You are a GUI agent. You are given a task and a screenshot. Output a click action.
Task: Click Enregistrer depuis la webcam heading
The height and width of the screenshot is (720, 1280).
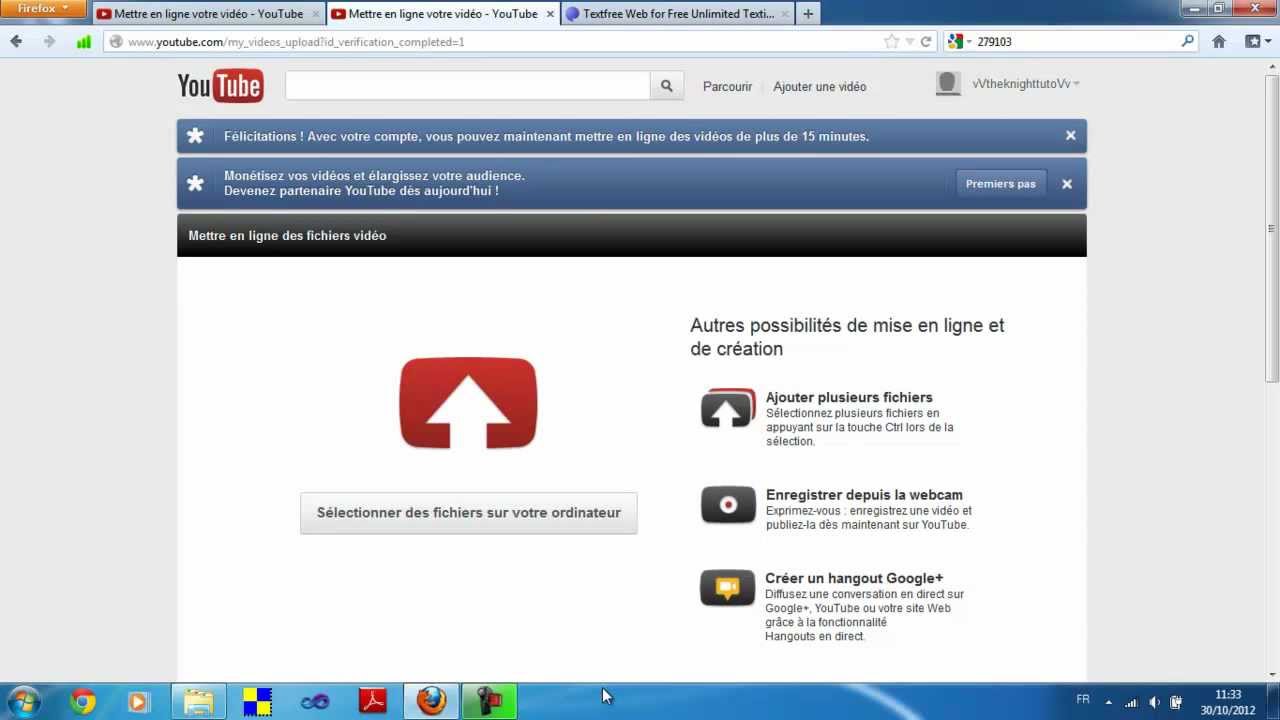[864, 494]
